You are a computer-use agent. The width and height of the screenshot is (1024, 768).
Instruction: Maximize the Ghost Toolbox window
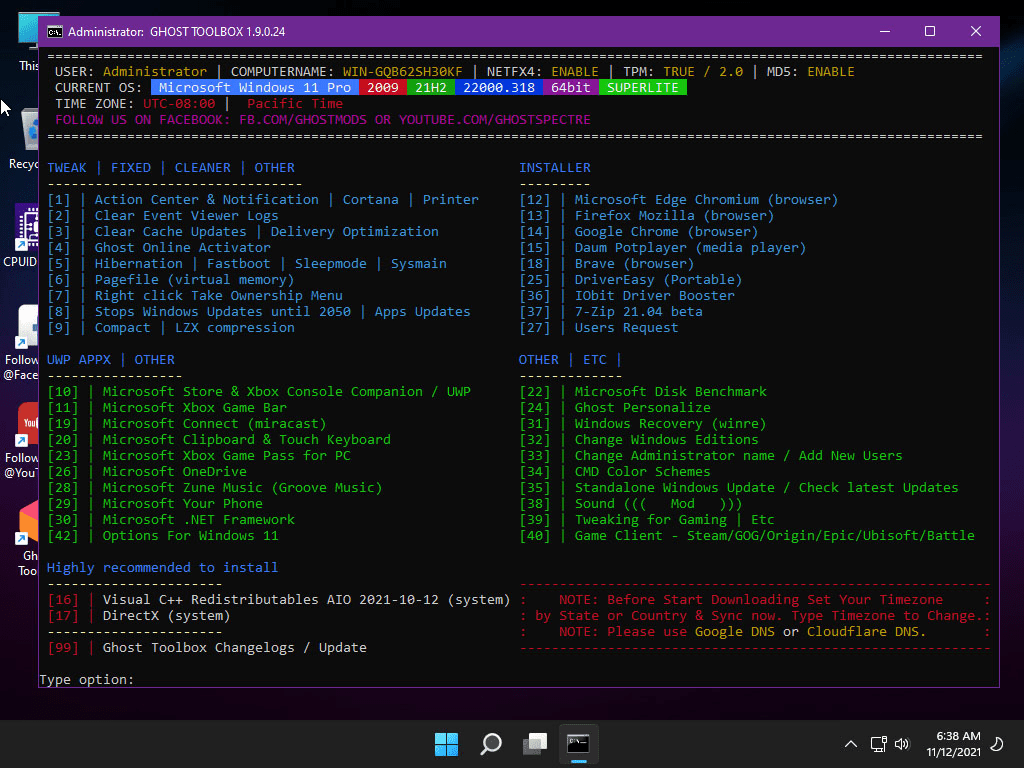pos(930,31)
